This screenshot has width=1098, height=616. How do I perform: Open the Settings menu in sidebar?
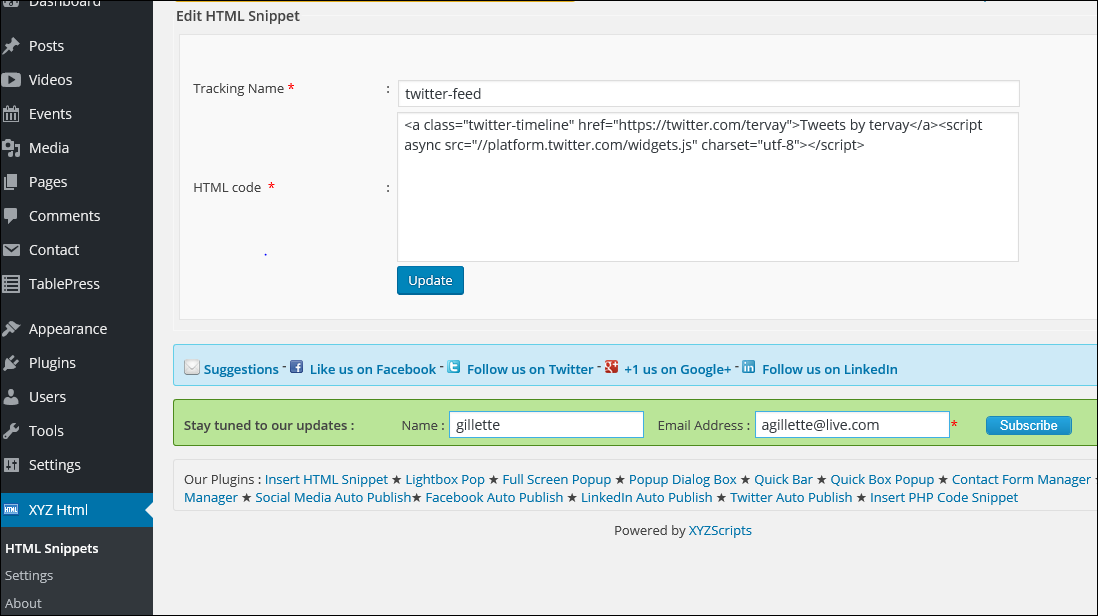click(x=54, y=465)
